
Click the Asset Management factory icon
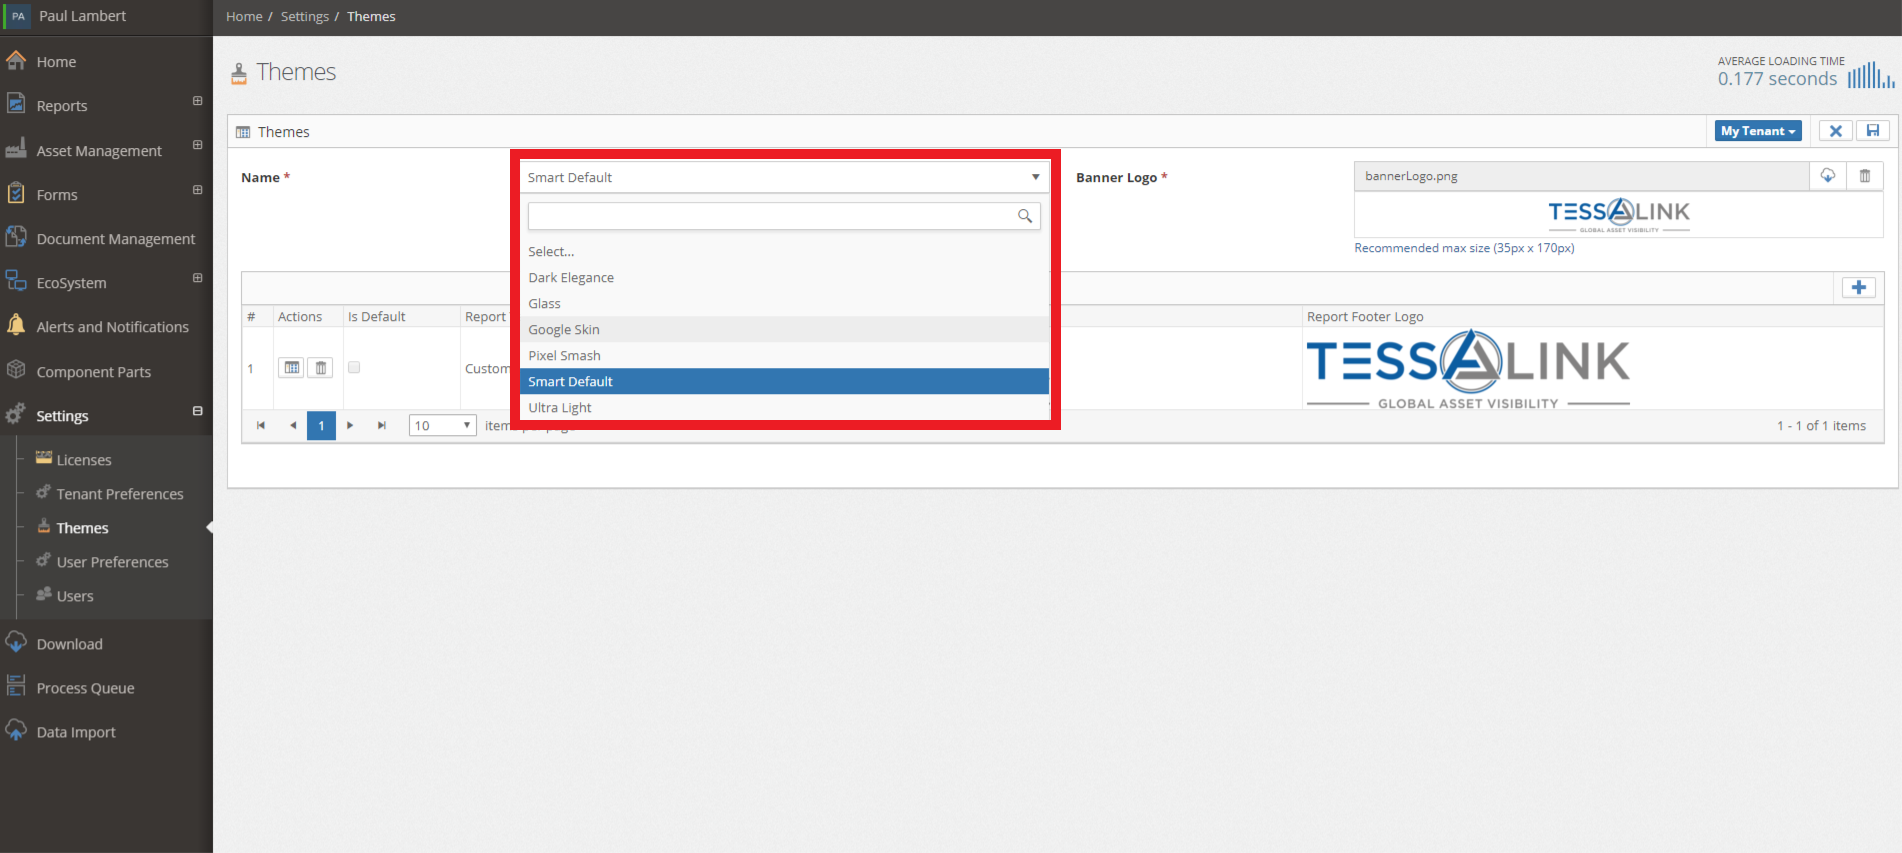[x=16, y=149]
